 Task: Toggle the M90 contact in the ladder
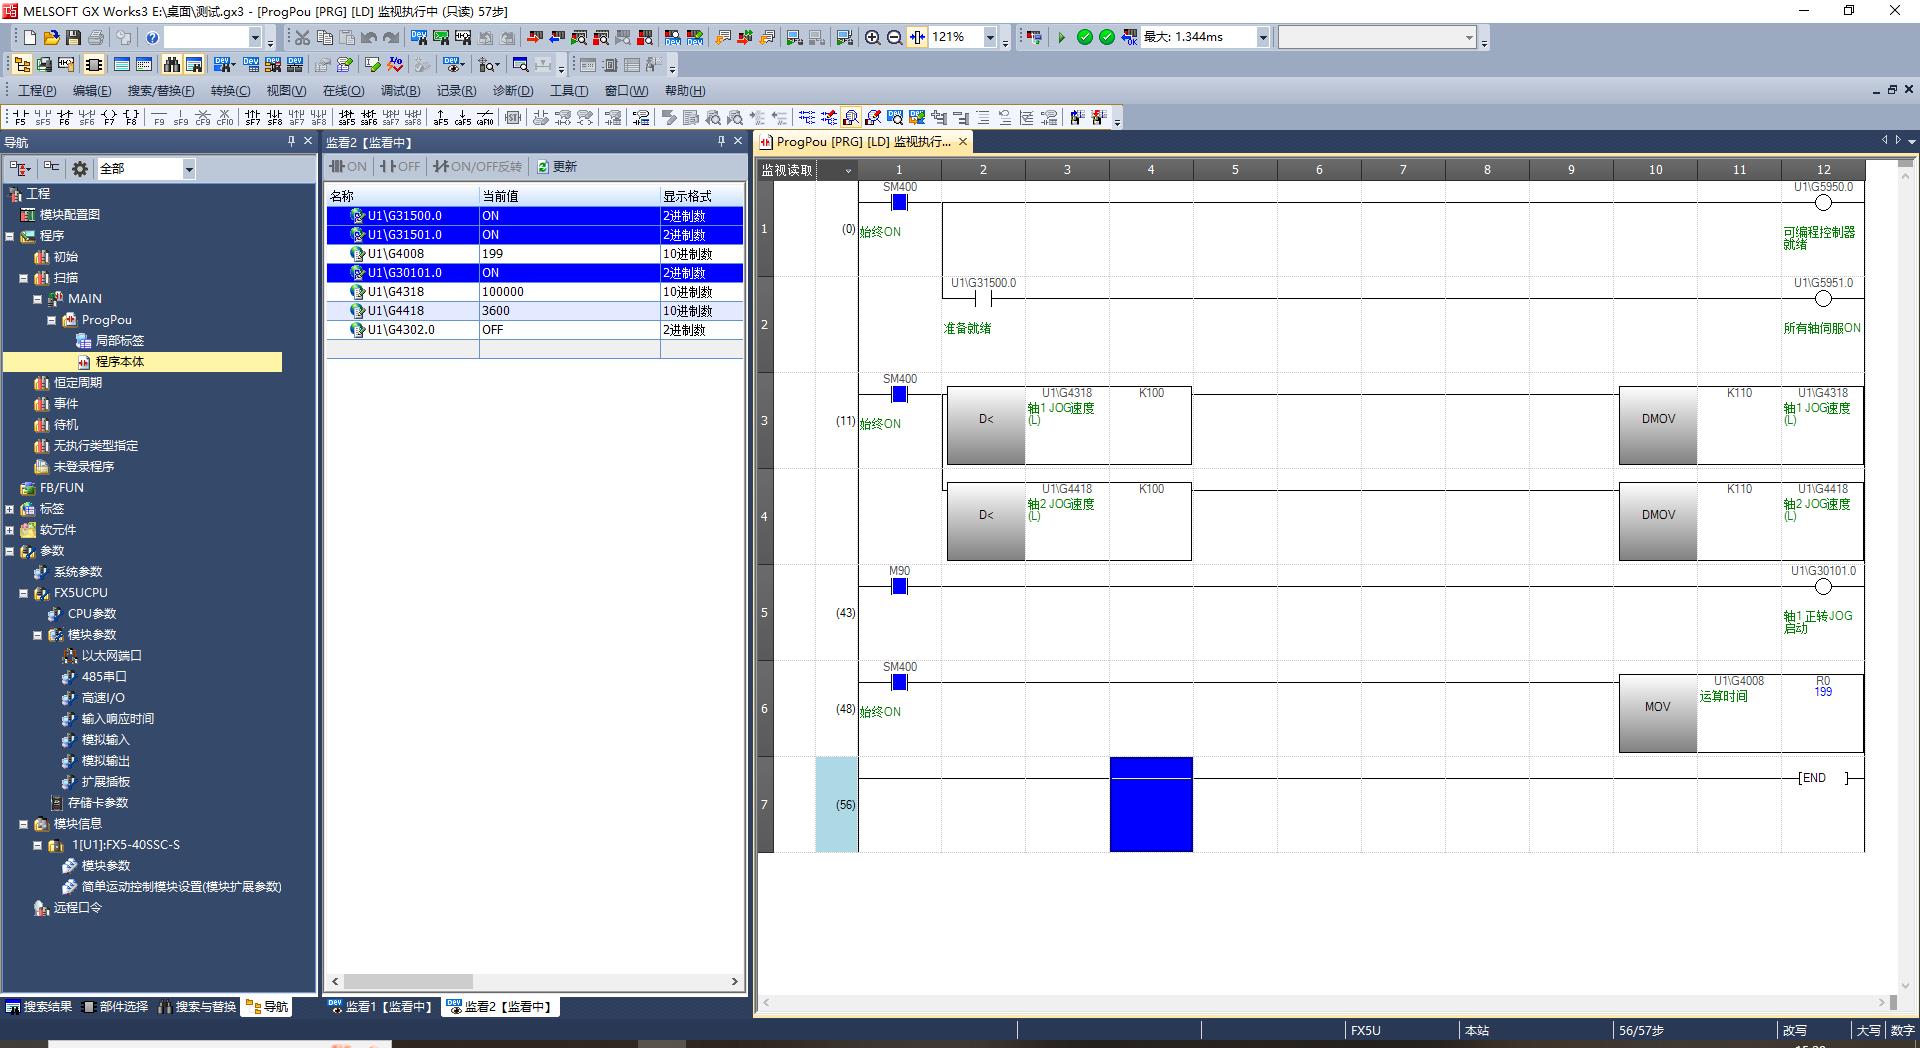click(x=899, y=587)
